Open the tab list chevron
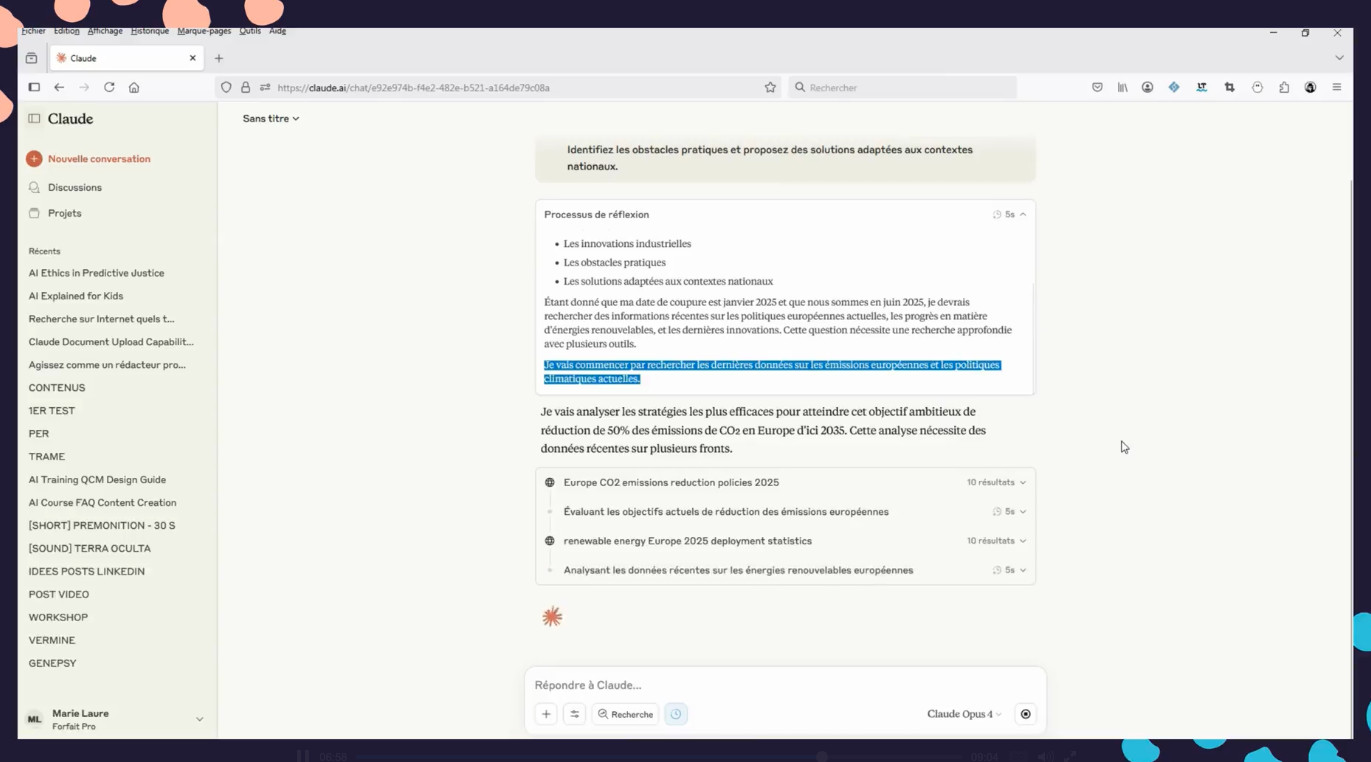1371x762 pixels. (1339, 58)
